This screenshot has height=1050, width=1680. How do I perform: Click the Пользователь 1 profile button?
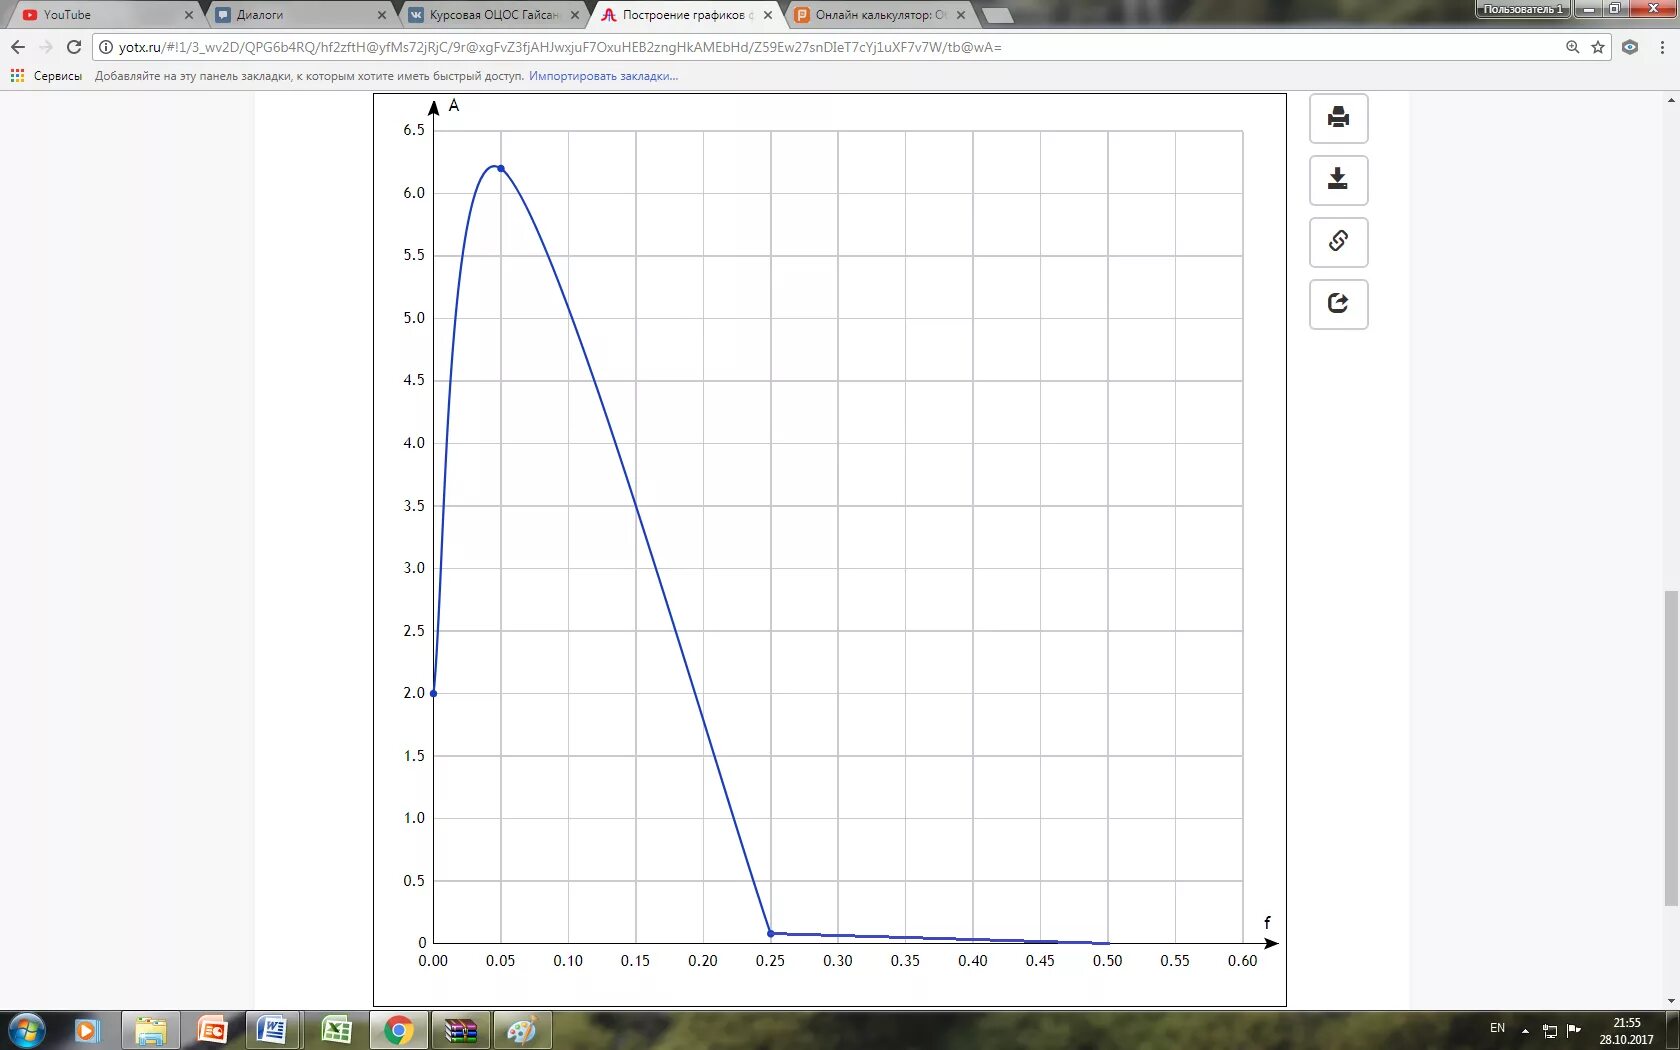click(1522, 9)
